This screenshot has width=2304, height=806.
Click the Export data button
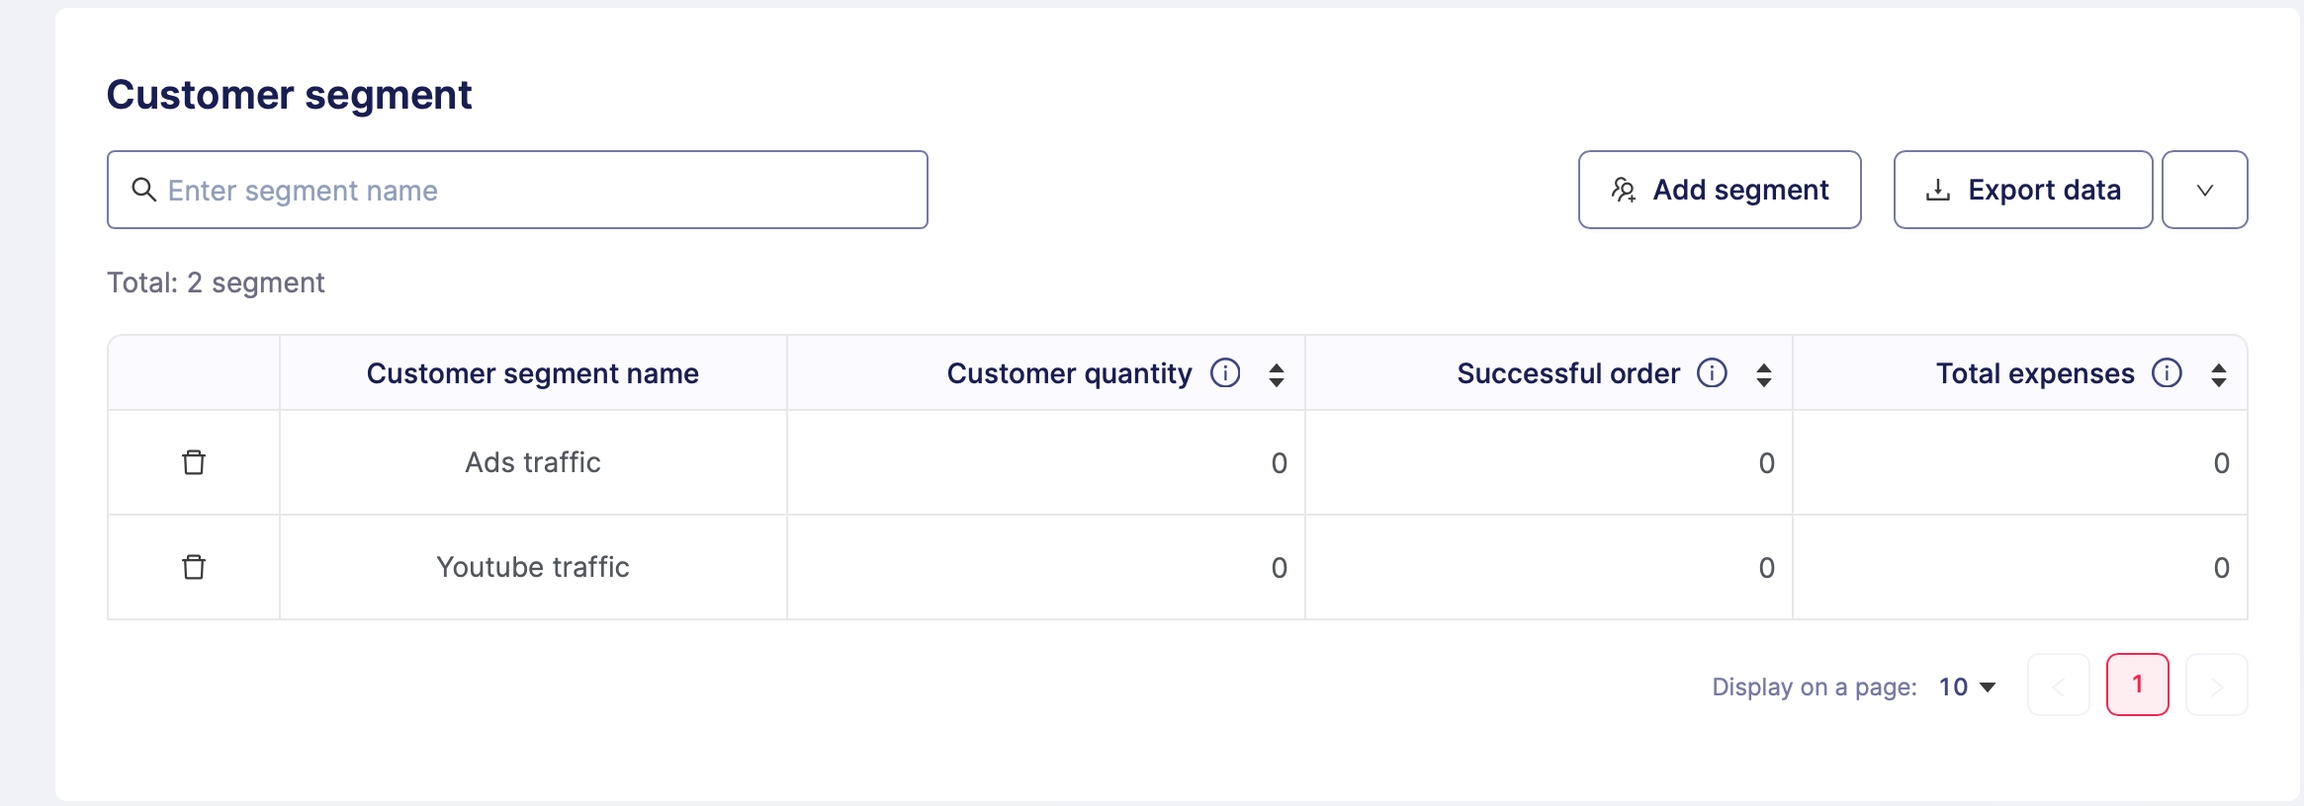2022,190
